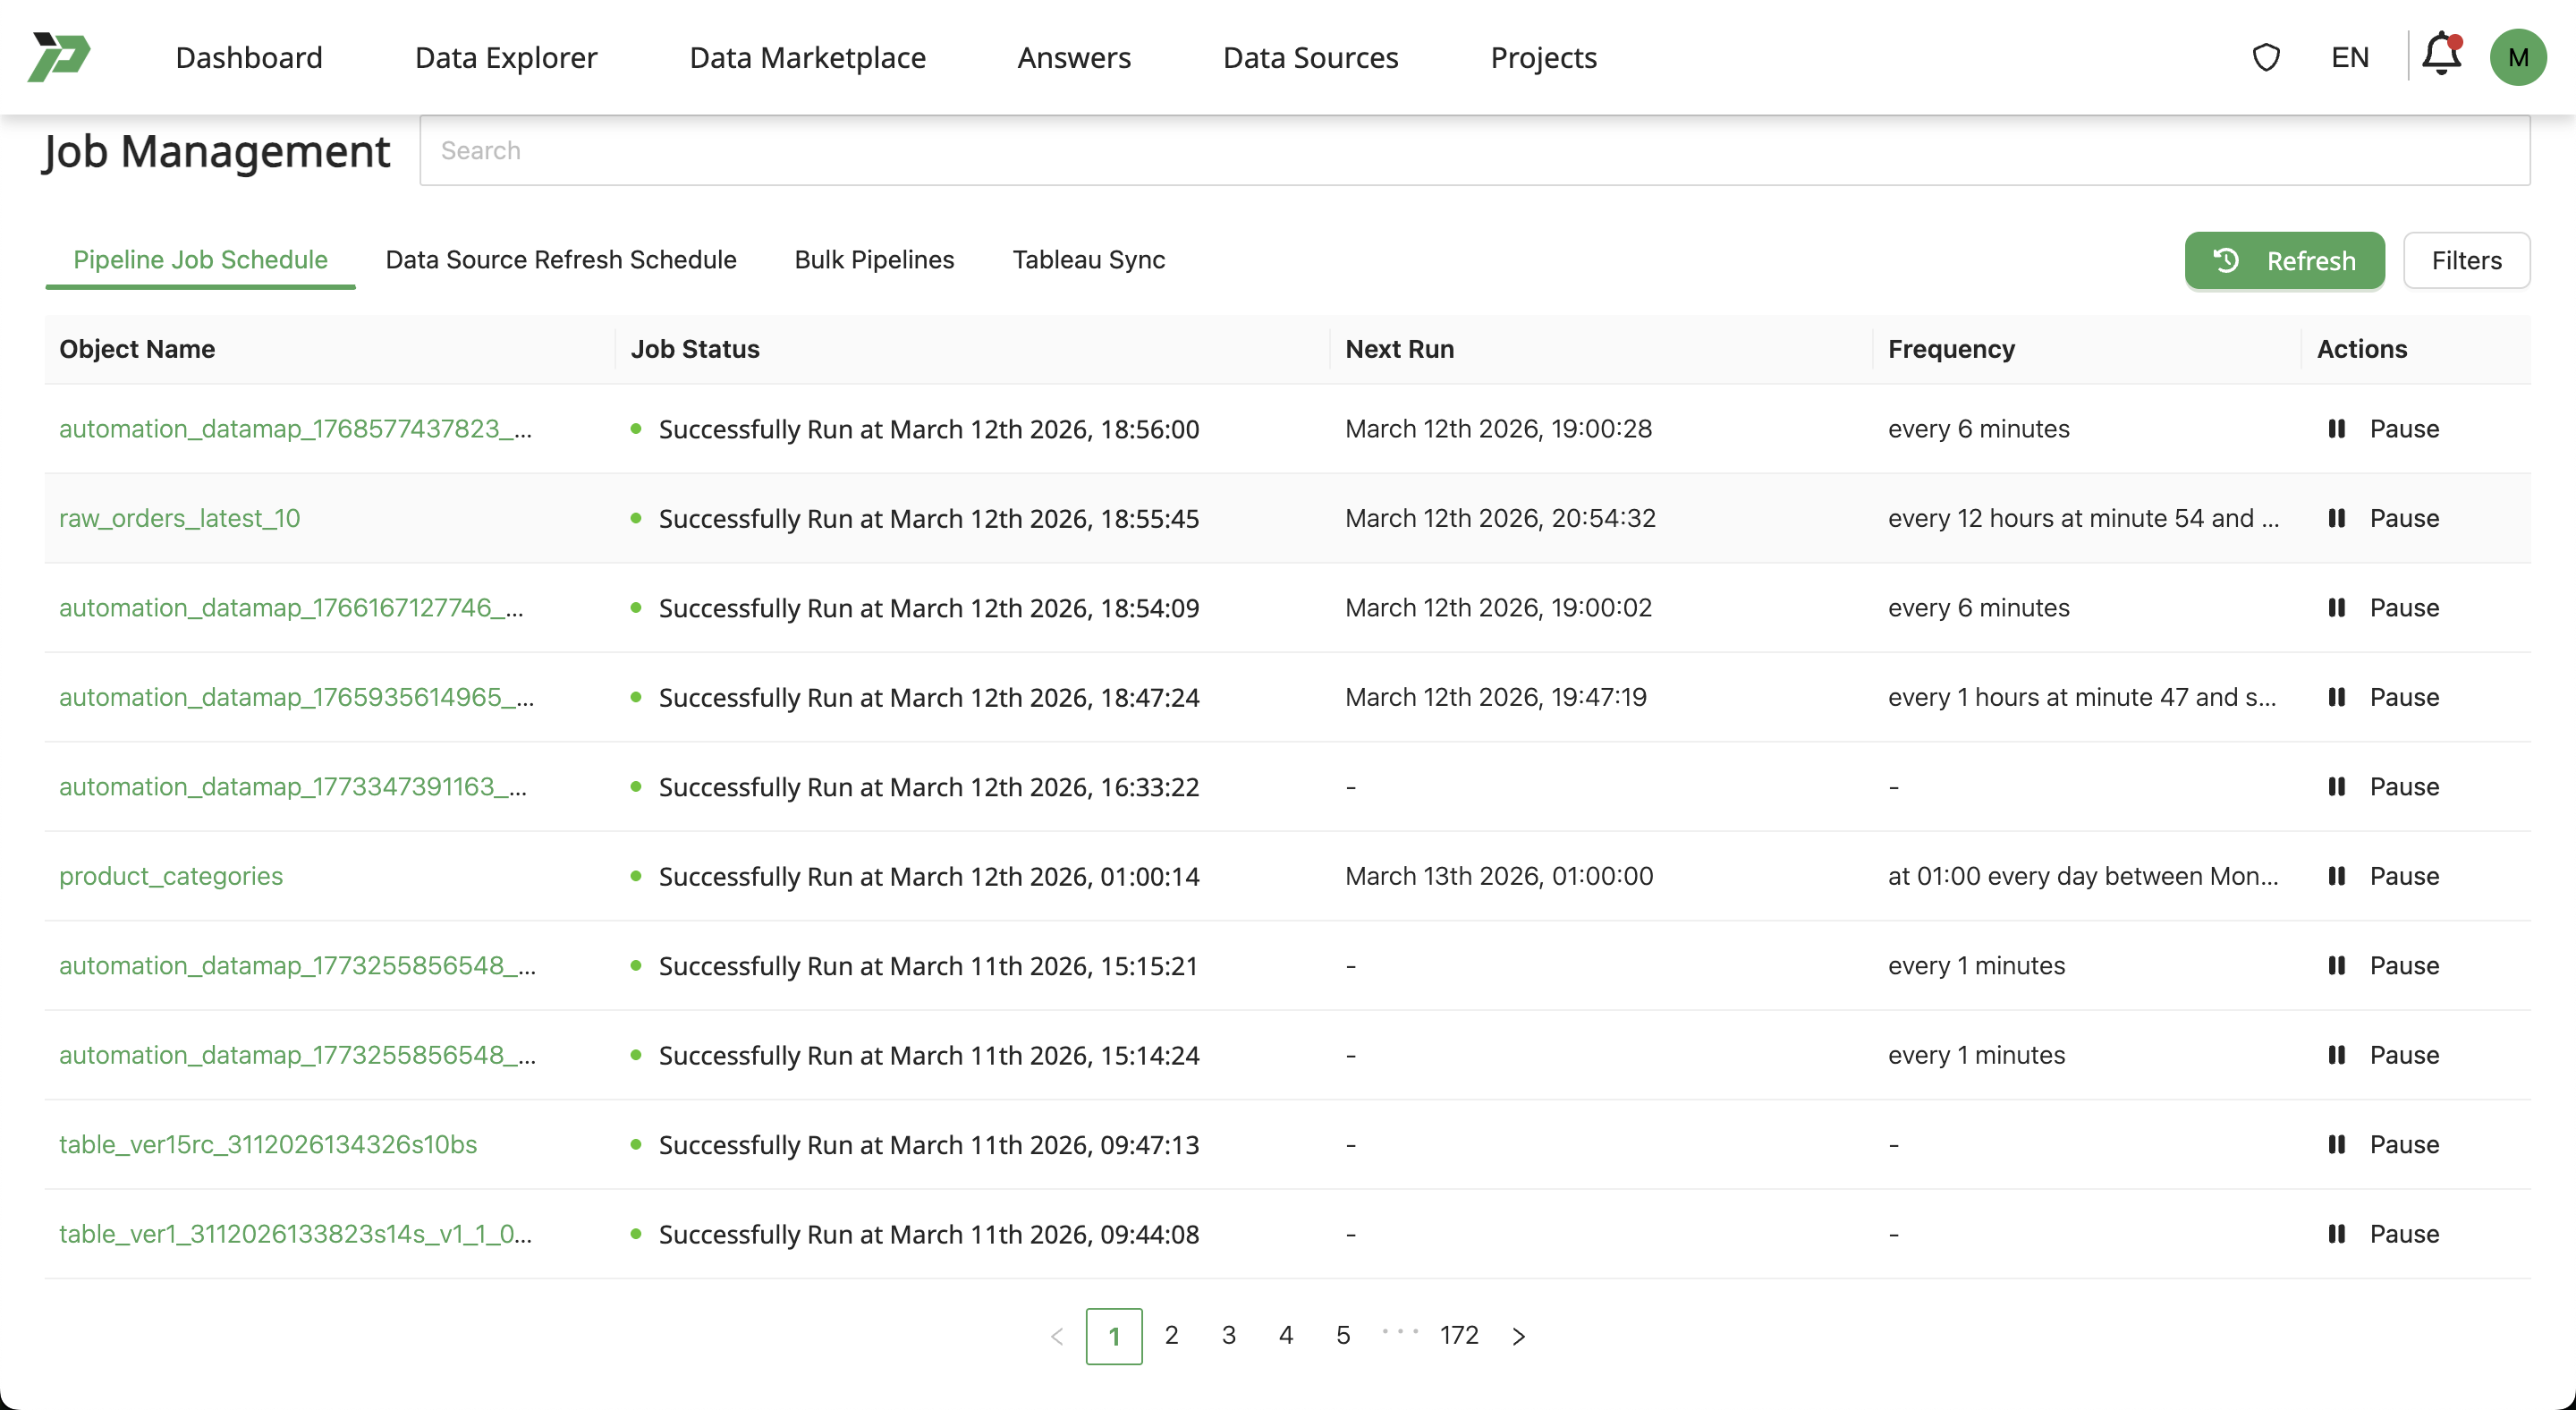Jump to page 172 of the job list

(x=1459, y=1335)
